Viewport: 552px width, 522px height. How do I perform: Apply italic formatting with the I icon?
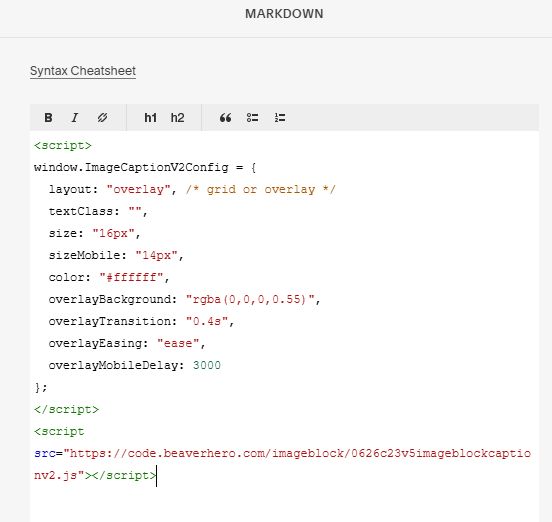(x=75, y=118)
